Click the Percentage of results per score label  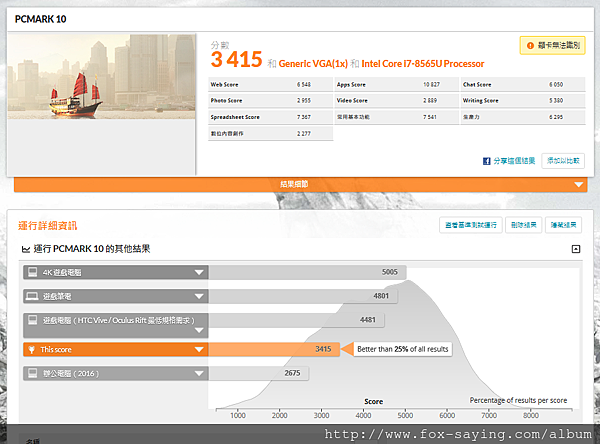coord(518,400)
